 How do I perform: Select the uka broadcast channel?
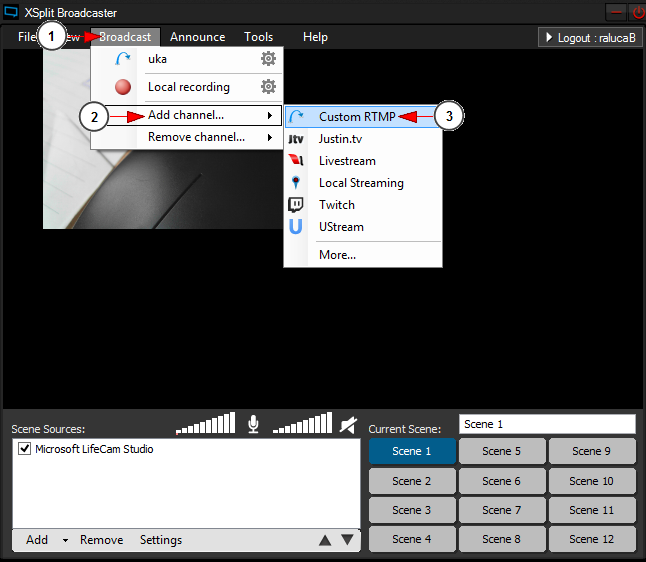(187, 59)
